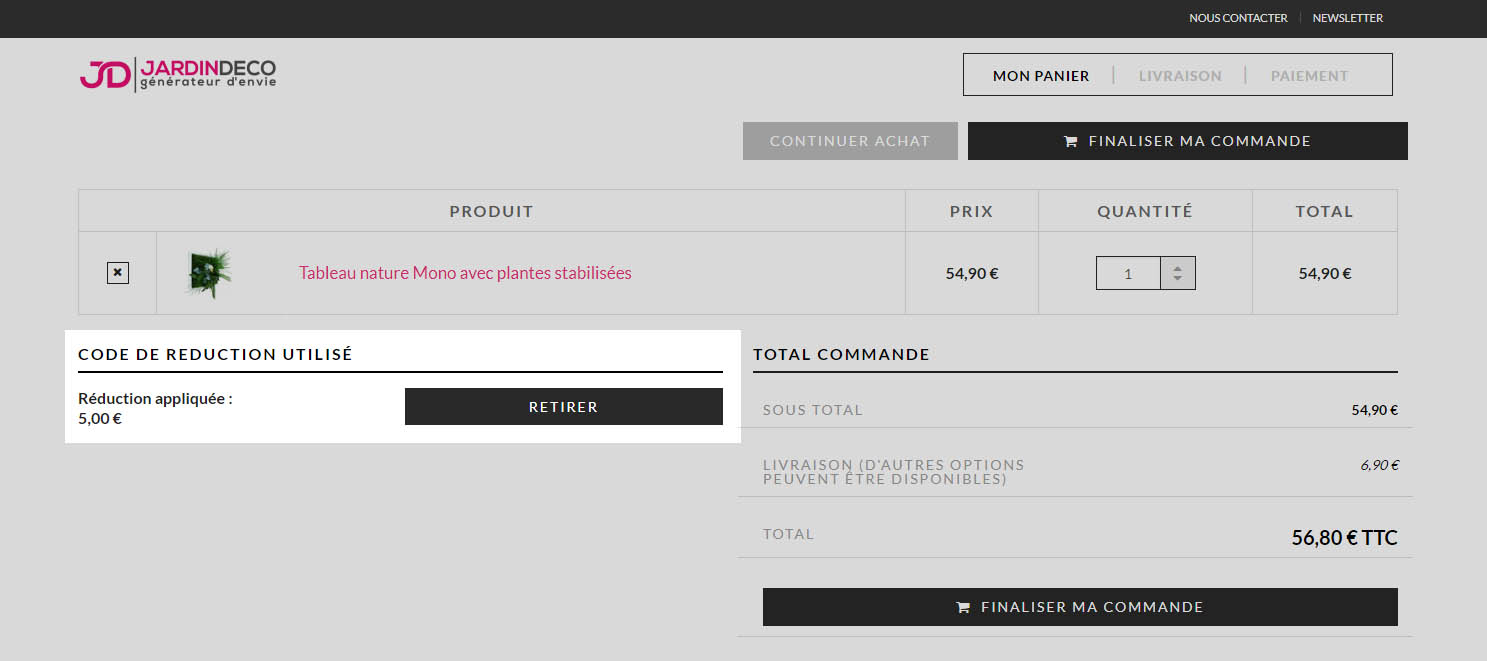1487x661 pixels.
Task: Click the quantity input field
Action: [1128, 273]
